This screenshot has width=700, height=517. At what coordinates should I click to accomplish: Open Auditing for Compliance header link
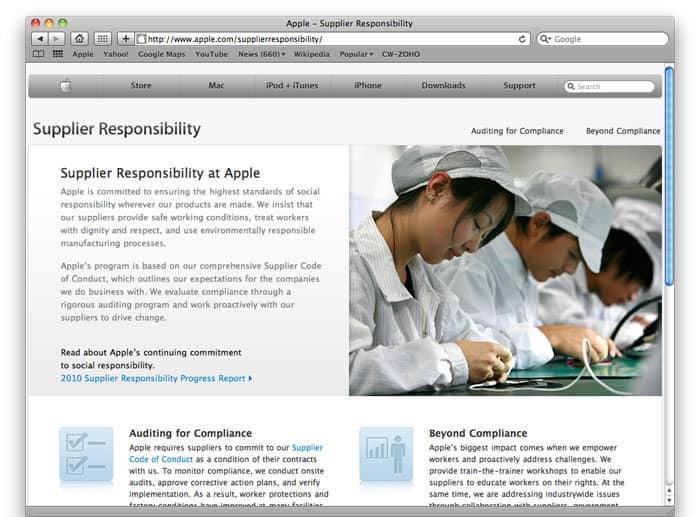(517, 131)
